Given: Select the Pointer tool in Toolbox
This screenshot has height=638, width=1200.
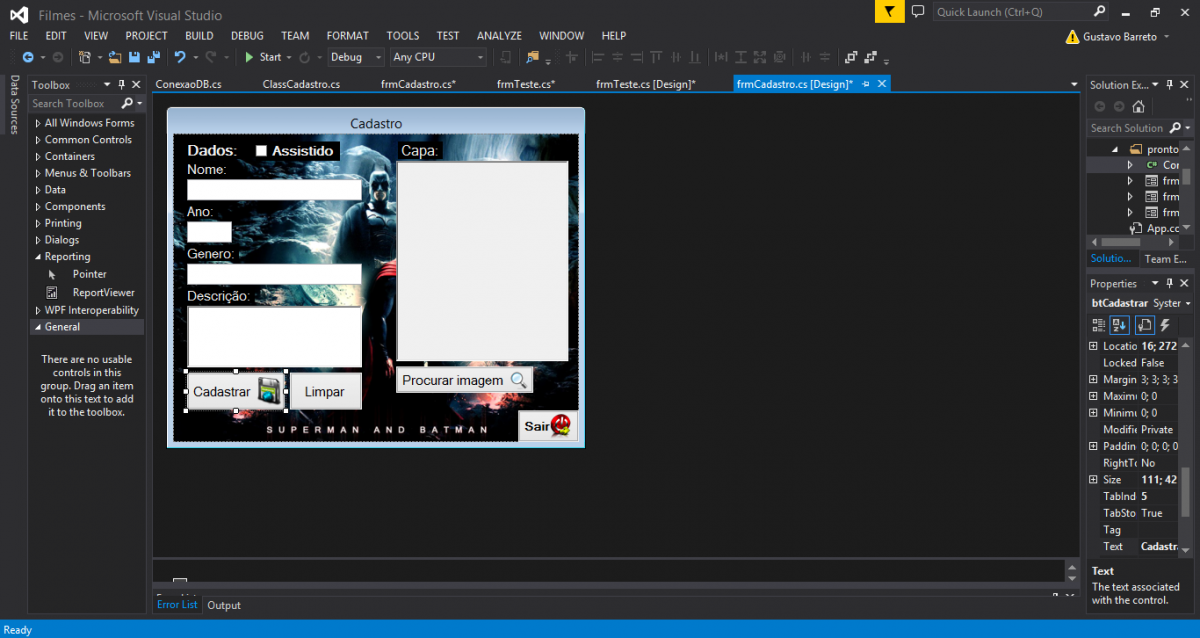Looking at the screenshot, I should coord(89,274).
